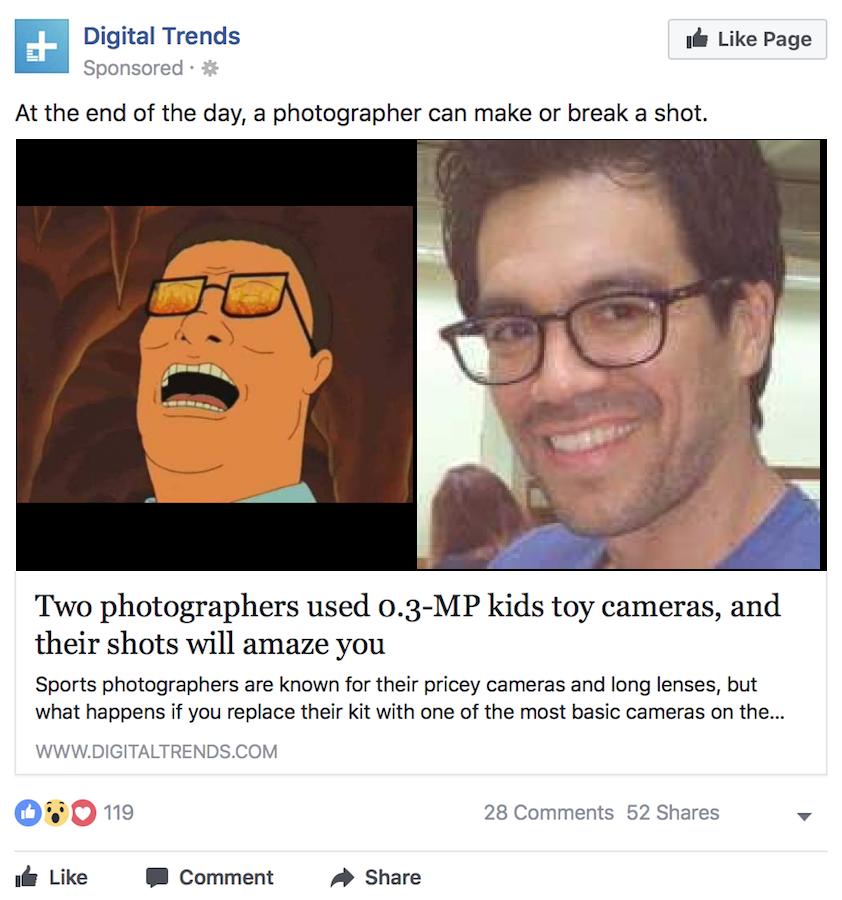
Task: Click the WWW.DIGITALTRENDS.COM source link
Action: pyautogui.click(x=156, y=751)
